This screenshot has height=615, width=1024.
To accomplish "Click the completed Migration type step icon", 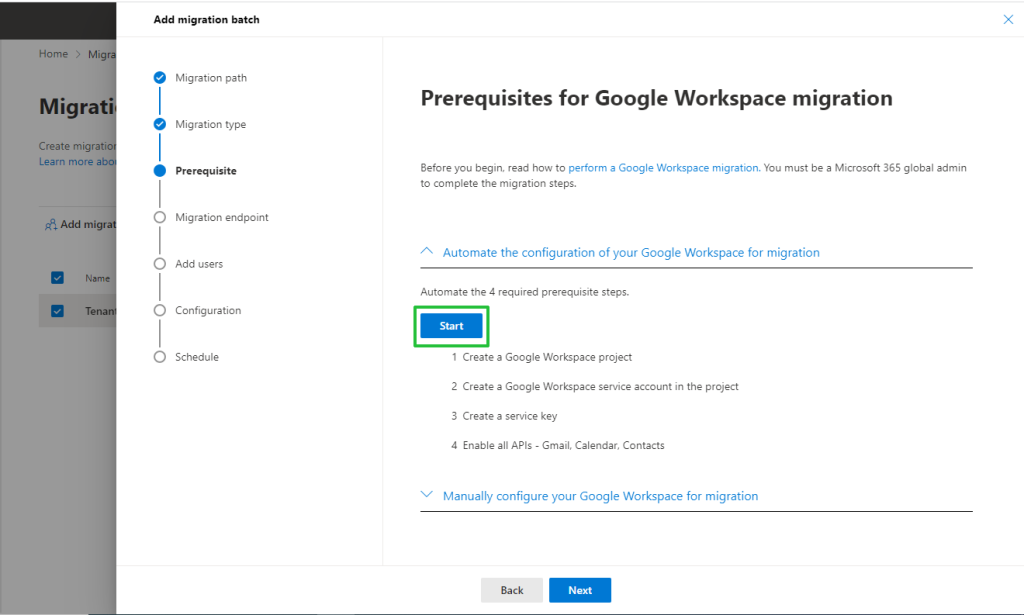I will click(158, 124).
